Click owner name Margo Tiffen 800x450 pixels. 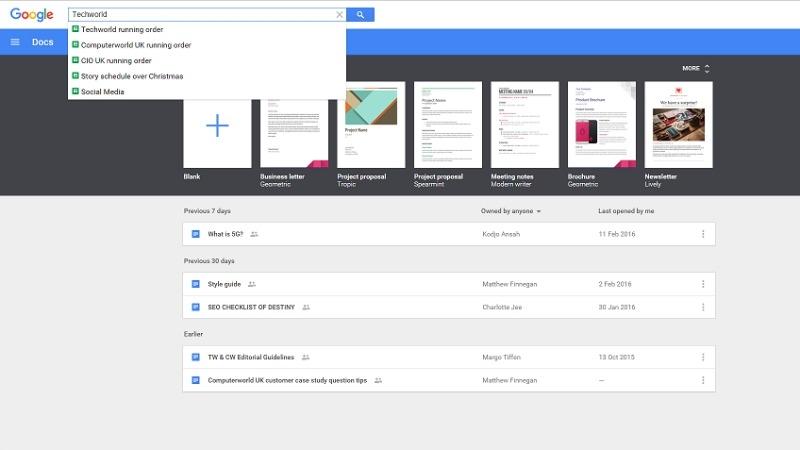point(502,357)
